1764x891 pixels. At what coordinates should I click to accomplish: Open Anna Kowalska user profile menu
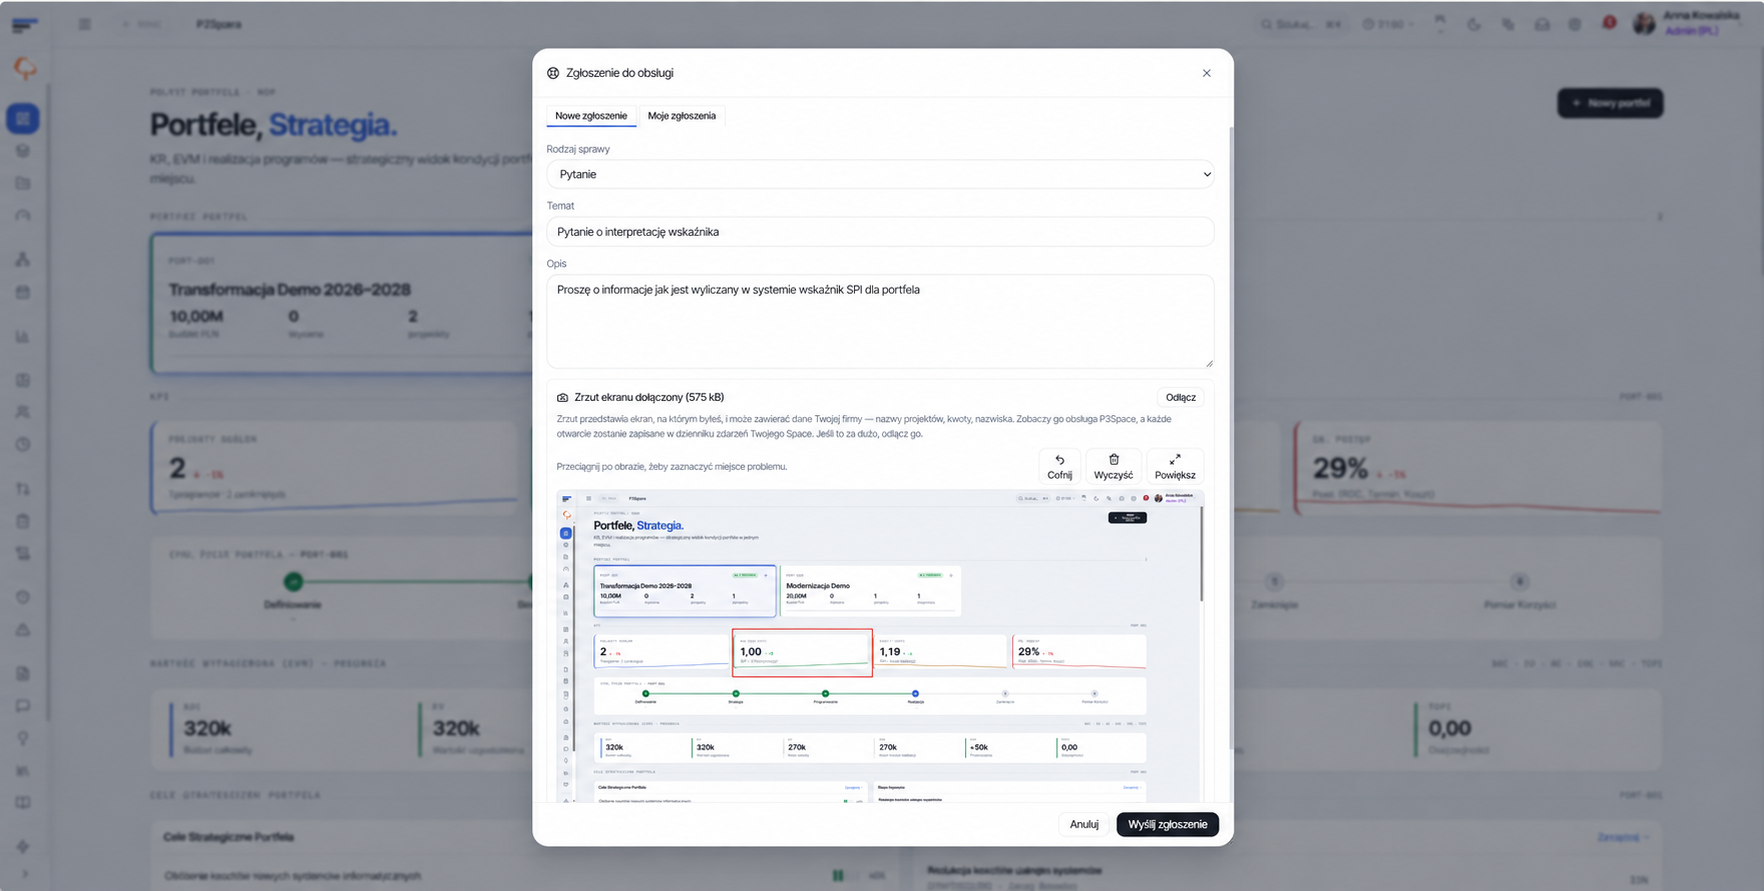pyautogui.click(x=1685, y=24)
